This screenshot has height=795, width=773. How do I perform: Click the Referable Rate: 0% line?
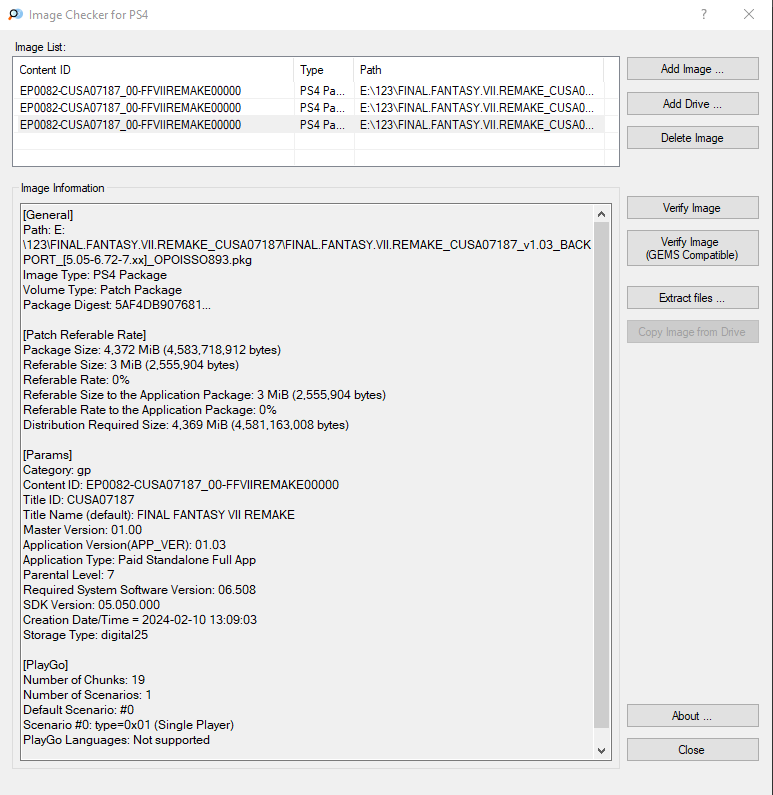click(76, 380)
